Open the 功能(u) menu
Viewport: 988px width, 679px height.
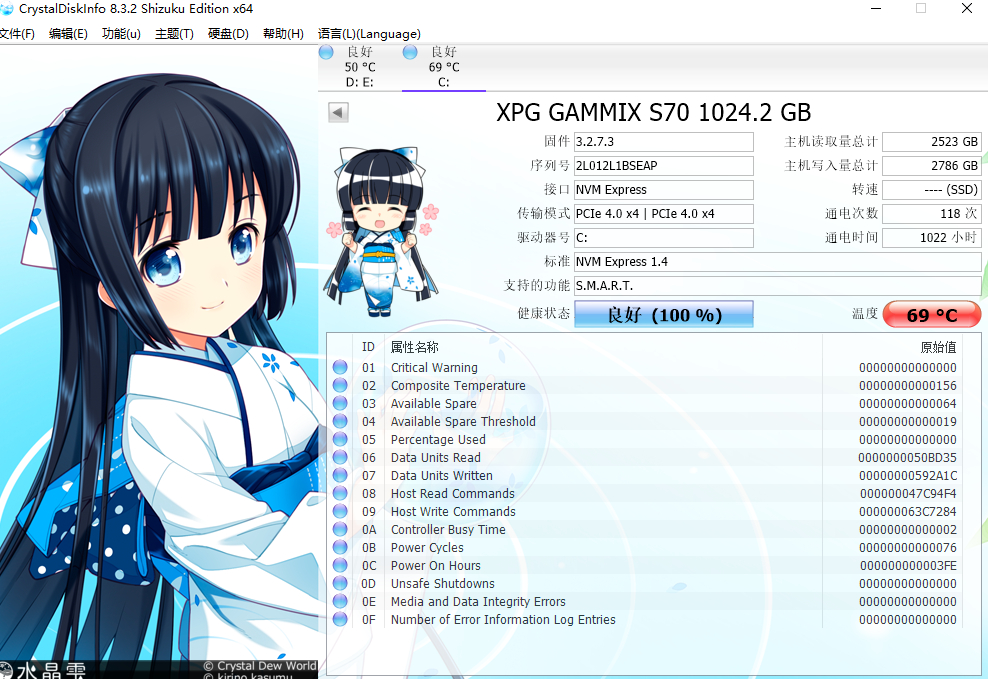point(121,34)
